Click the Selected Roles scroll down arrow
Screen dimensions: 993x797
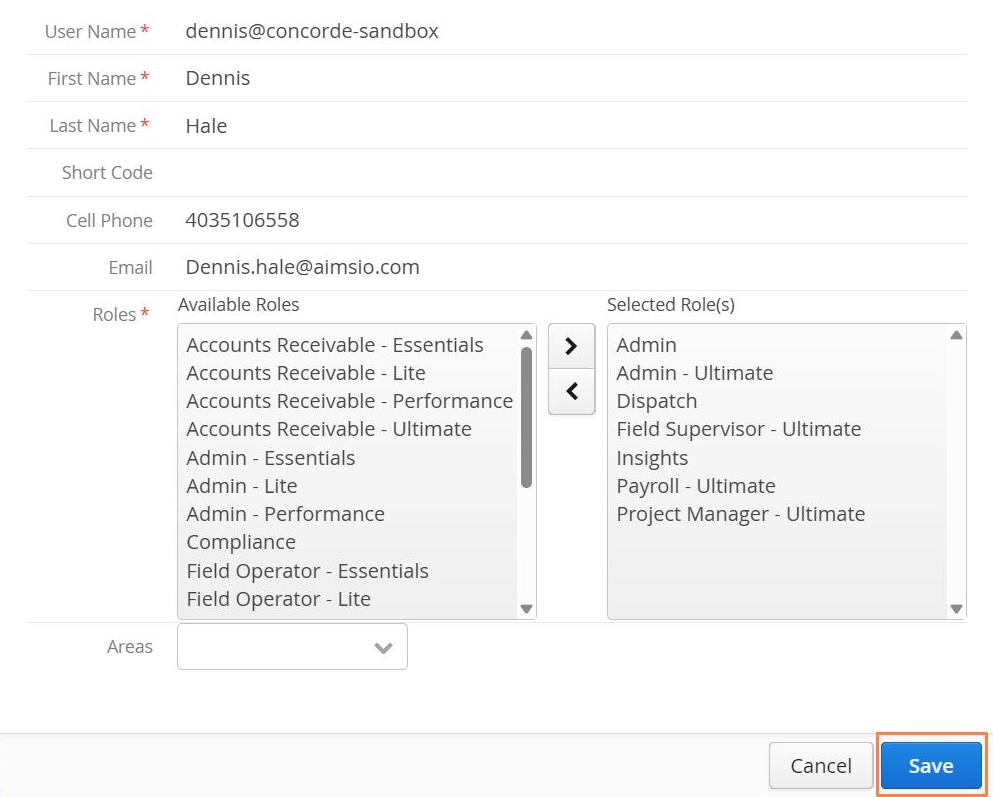[956, 608]
